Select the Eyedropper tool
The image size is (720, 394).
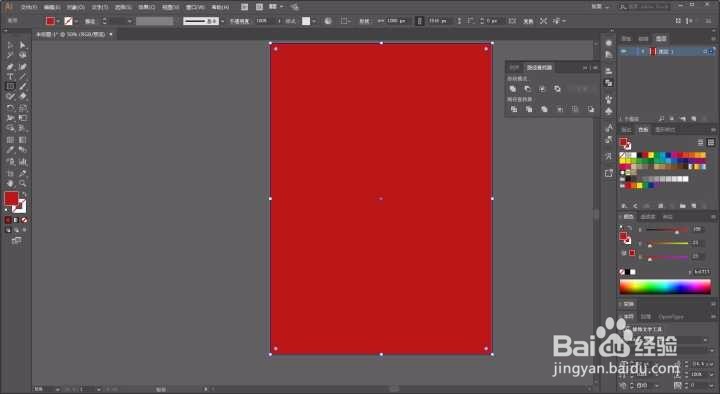11,150
